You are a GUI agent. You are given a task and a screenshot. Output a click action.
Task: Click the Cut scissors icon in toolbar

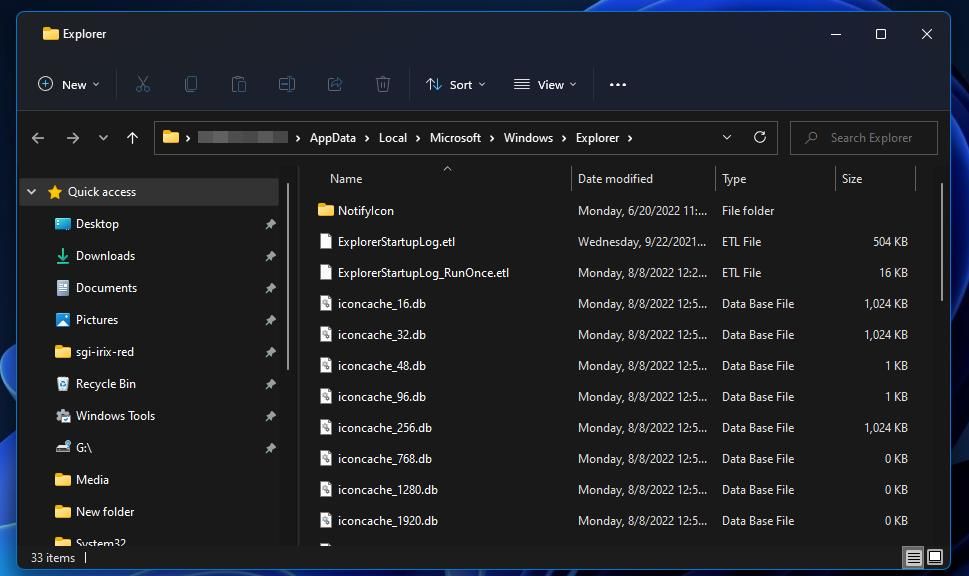tap(143, 84)
